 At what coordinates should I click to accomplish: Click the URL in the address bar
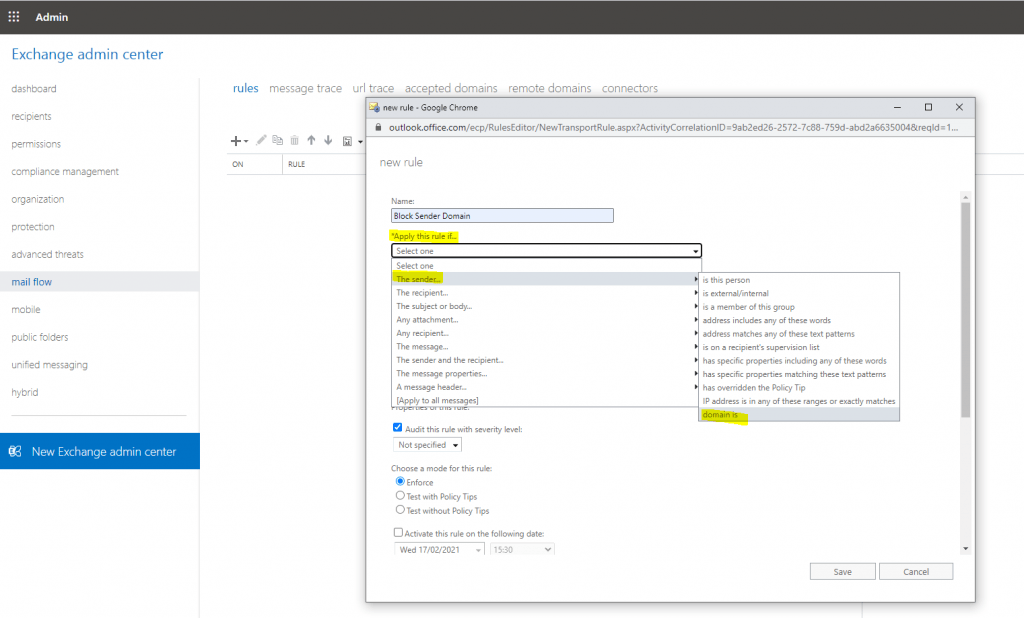point(673,127)
